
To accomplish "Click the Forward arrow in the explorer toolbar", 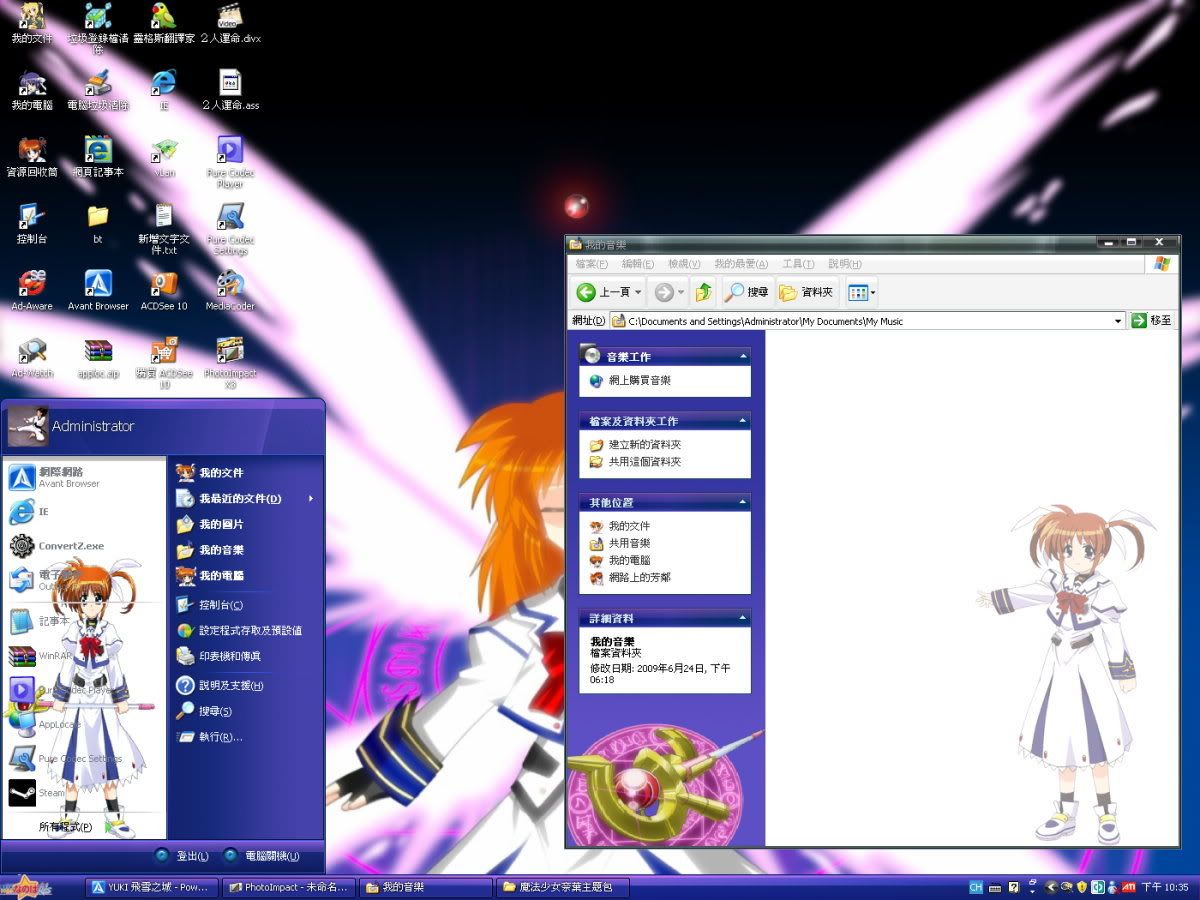I will pyautogui.click(x=663, y=292).
